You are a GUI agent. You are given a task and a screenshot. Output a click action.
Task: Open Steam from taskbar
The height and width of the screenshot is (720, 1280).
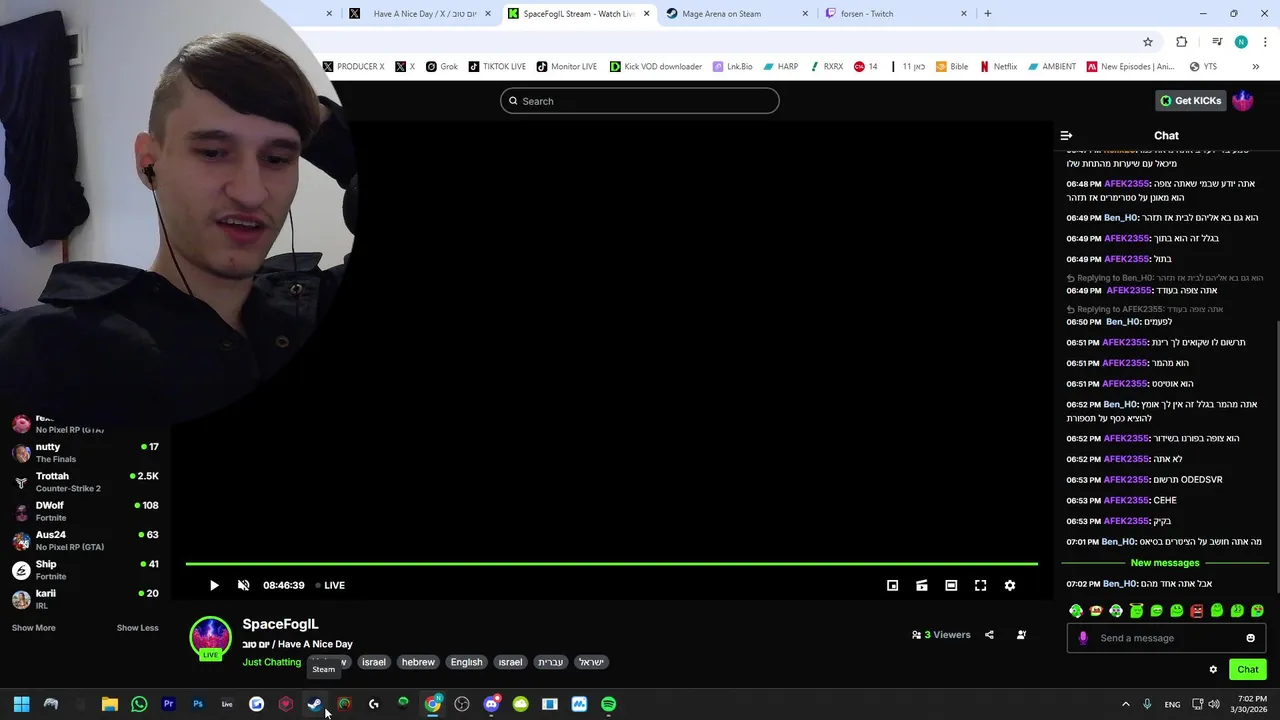point(315,704)
